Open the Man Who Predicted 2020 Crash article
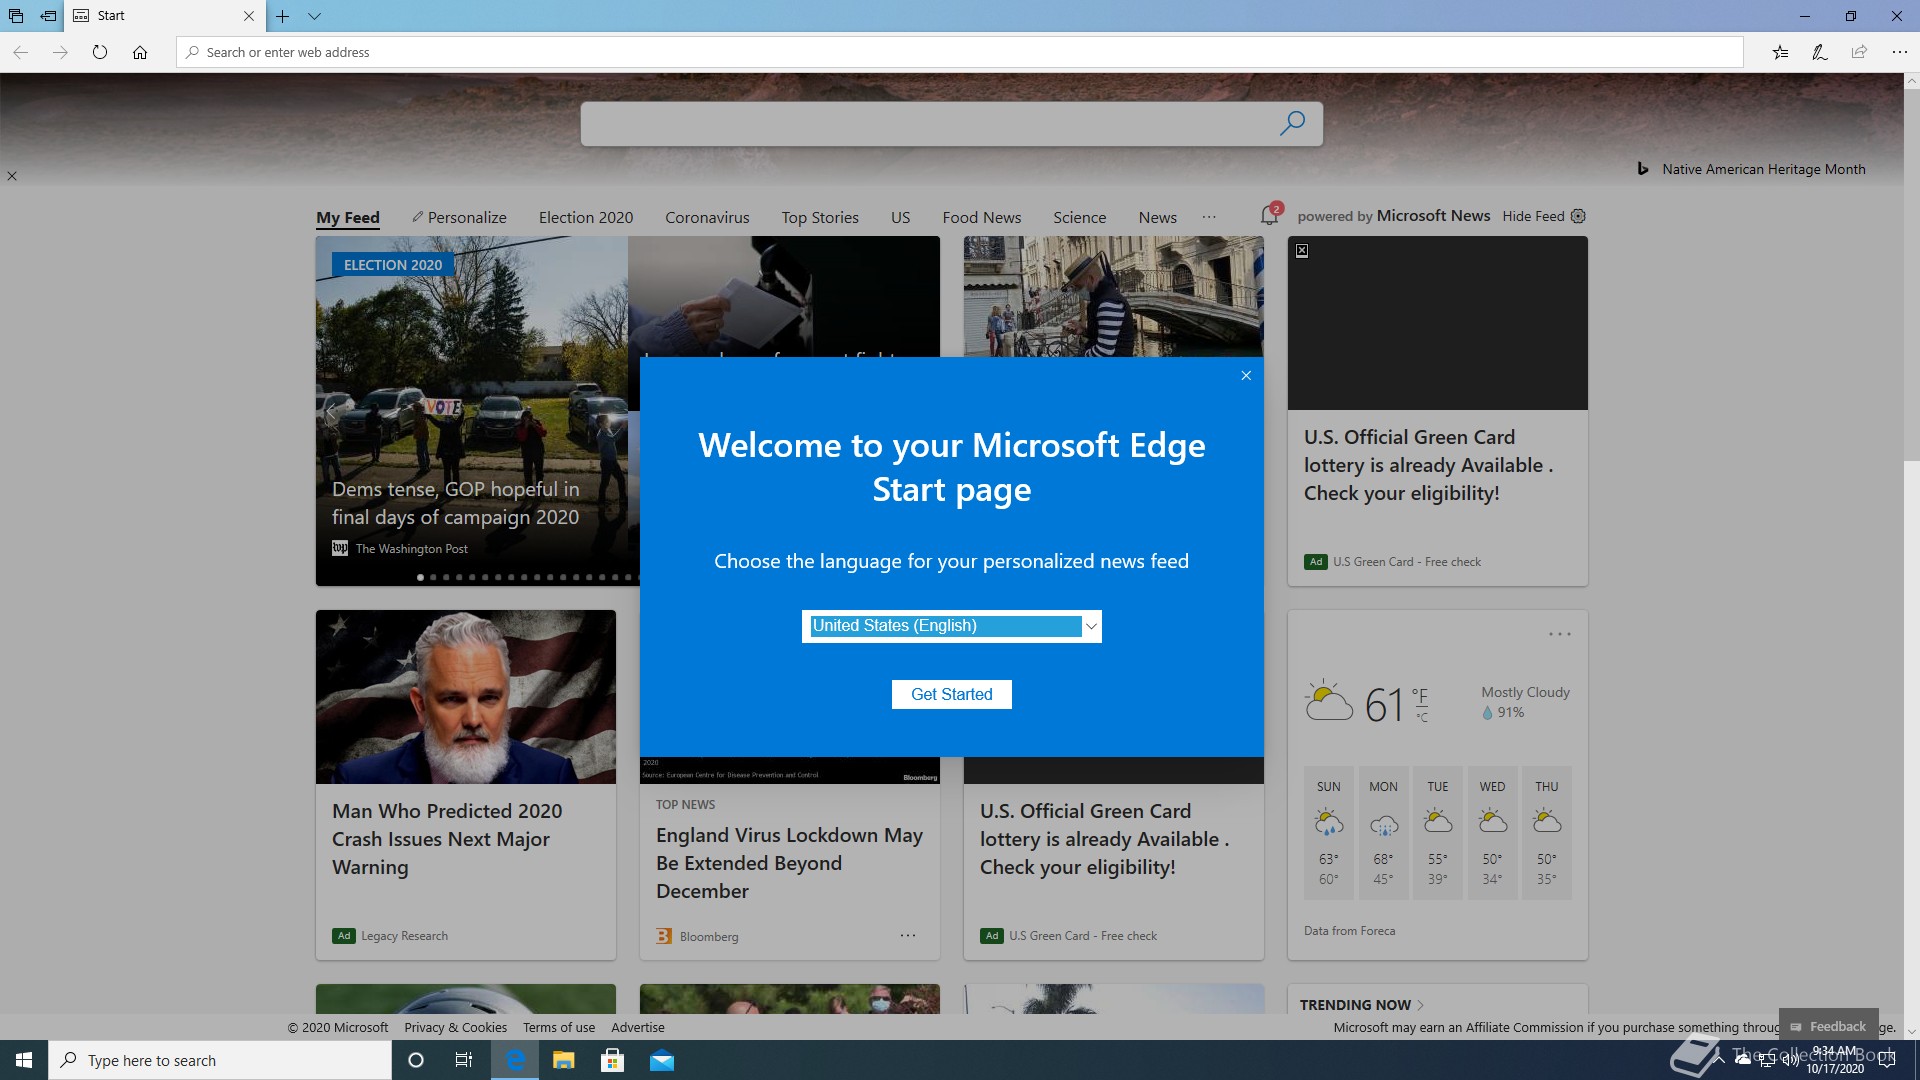This screenshot has width=1920, height=1080. (447, 838)
